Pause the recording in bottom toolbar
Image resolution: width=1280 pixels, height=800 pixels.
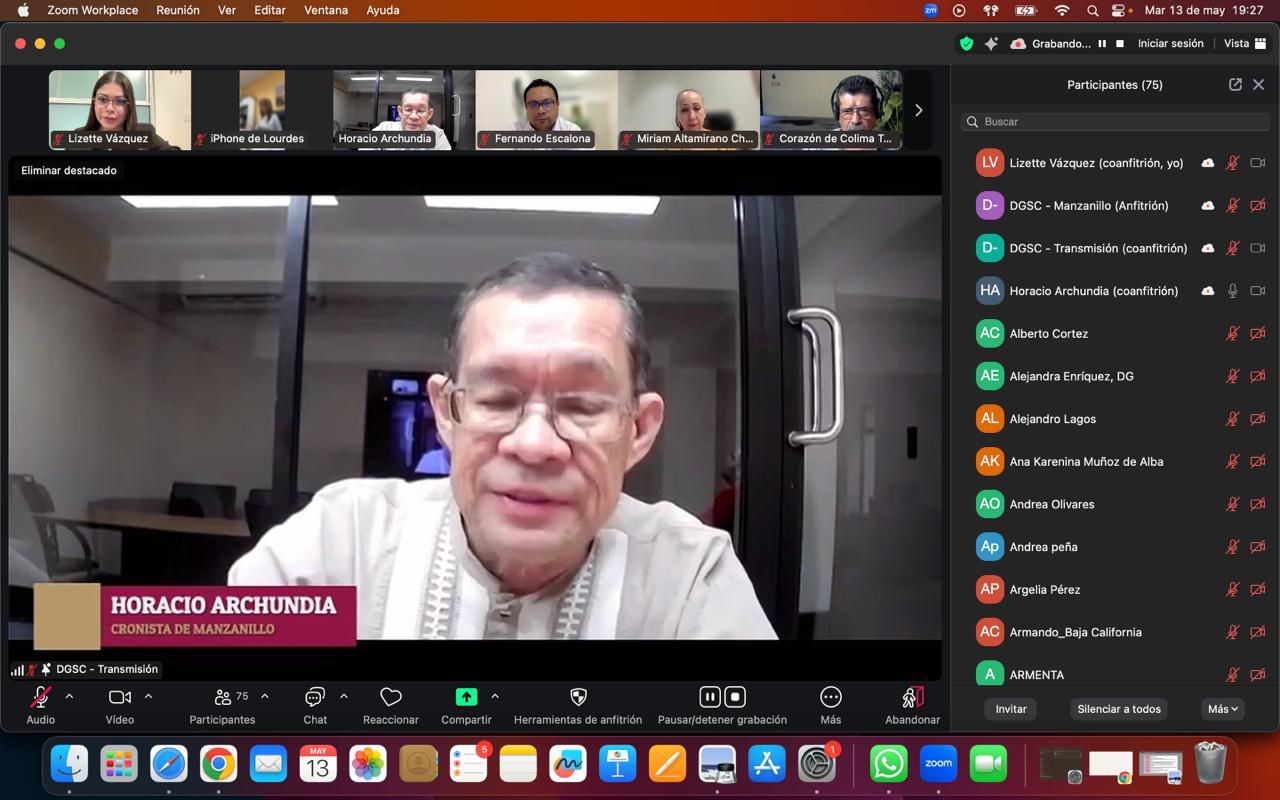tap(709, 697)
